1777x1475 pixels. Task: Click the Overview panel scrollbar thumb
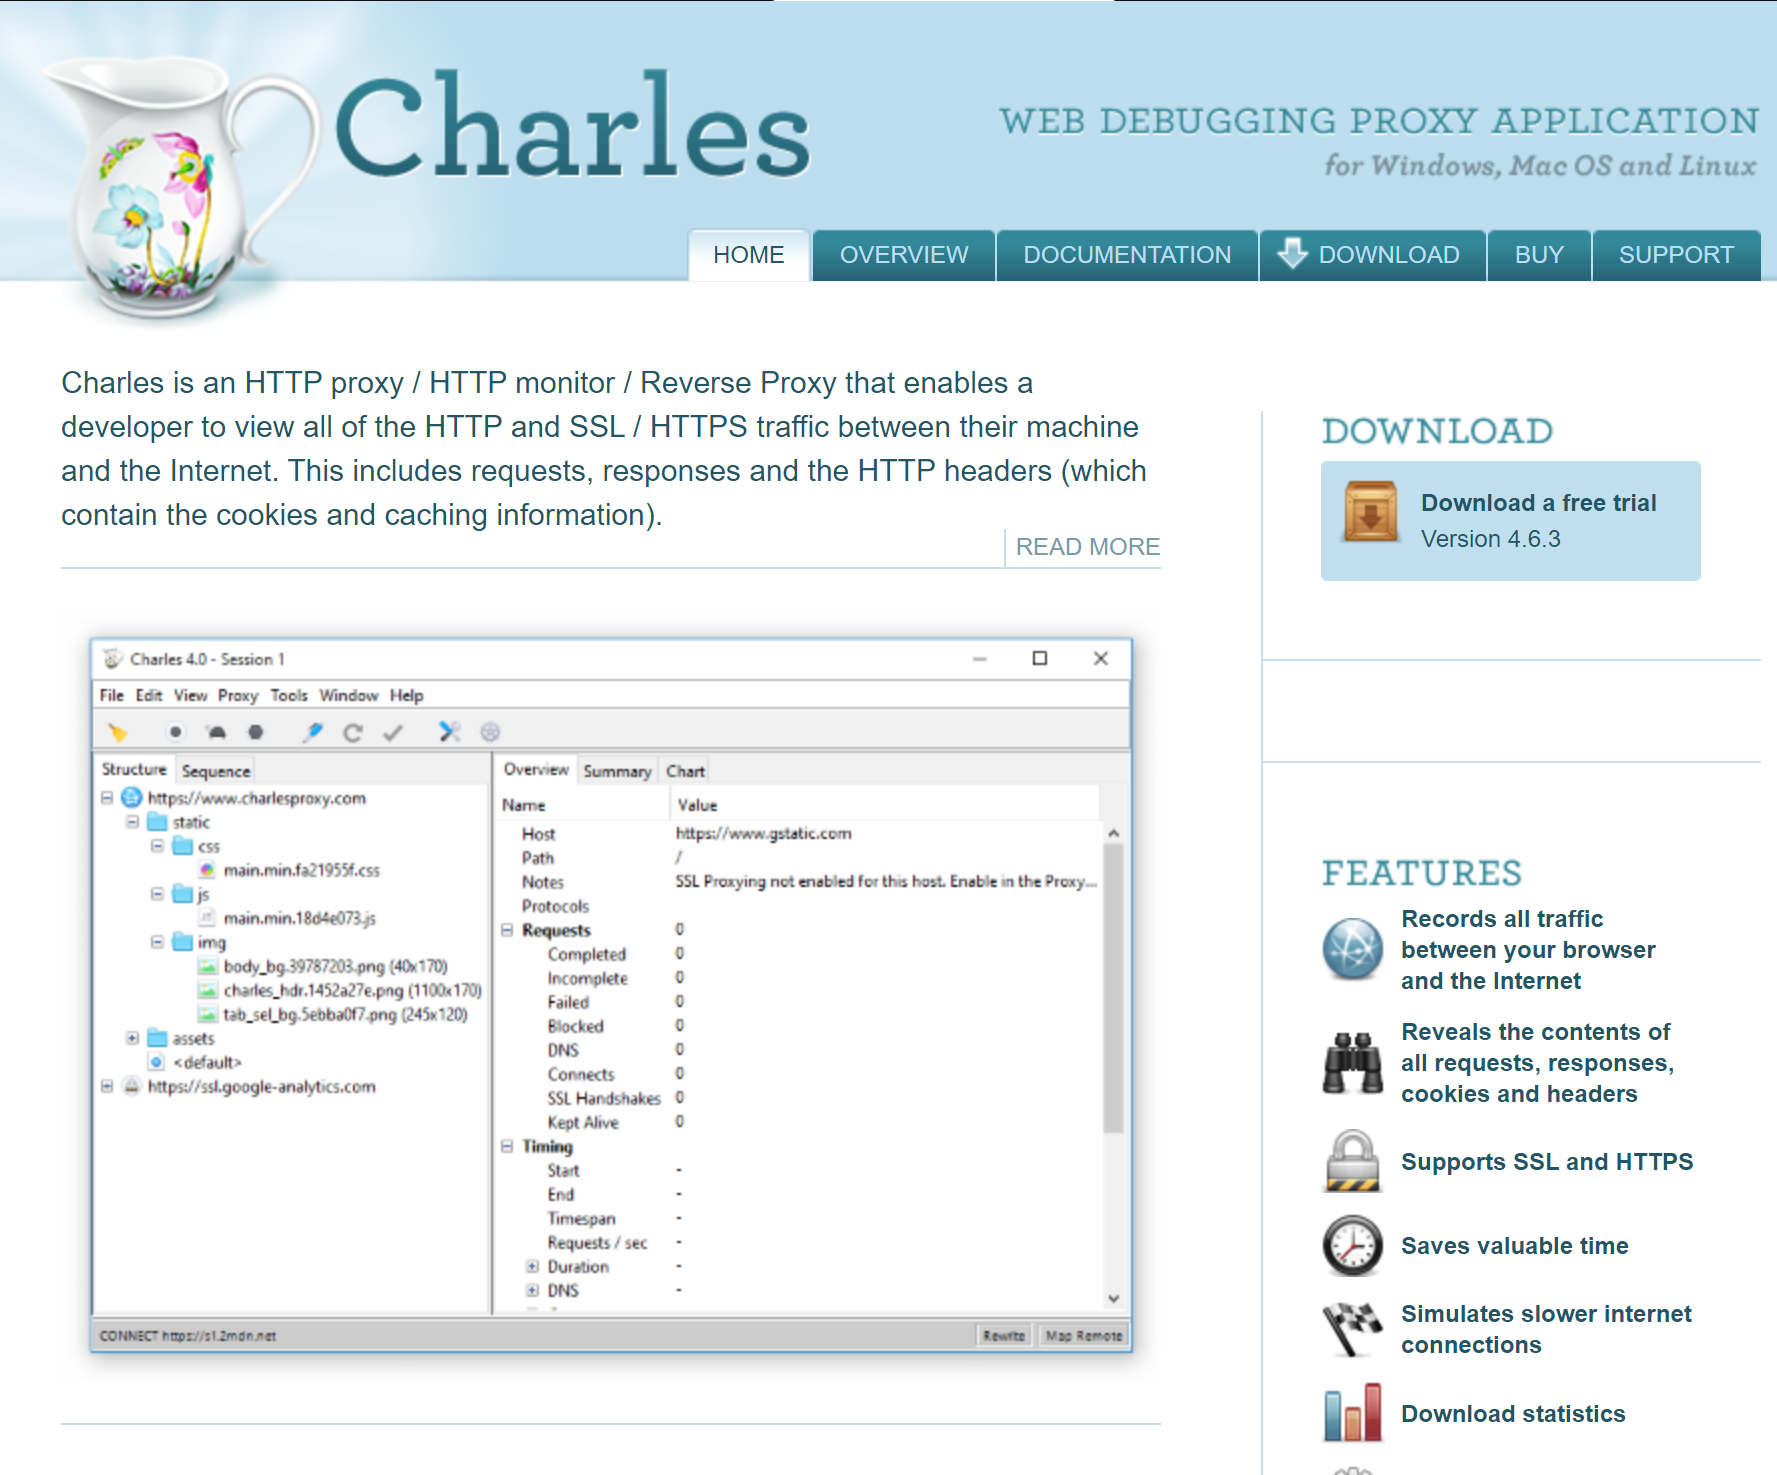pyautogui.click(x=1113, y=988)
